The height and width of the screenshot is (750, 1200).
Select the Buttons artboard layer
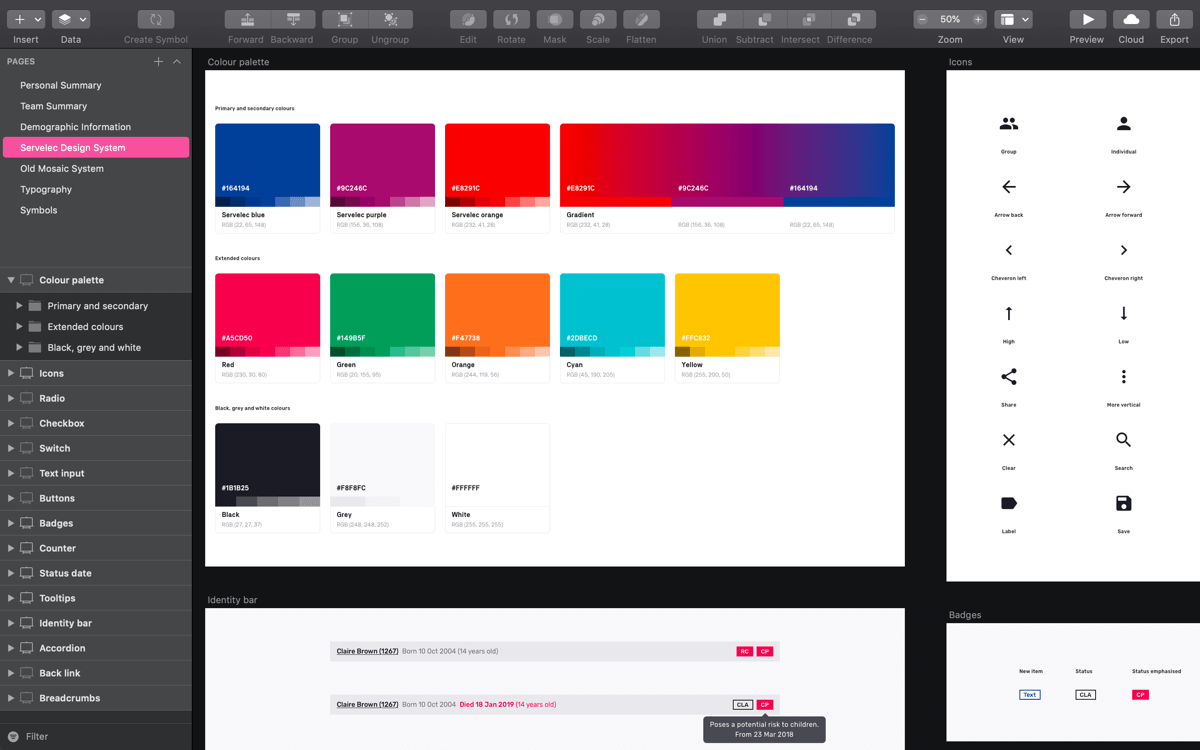[96, 498]
